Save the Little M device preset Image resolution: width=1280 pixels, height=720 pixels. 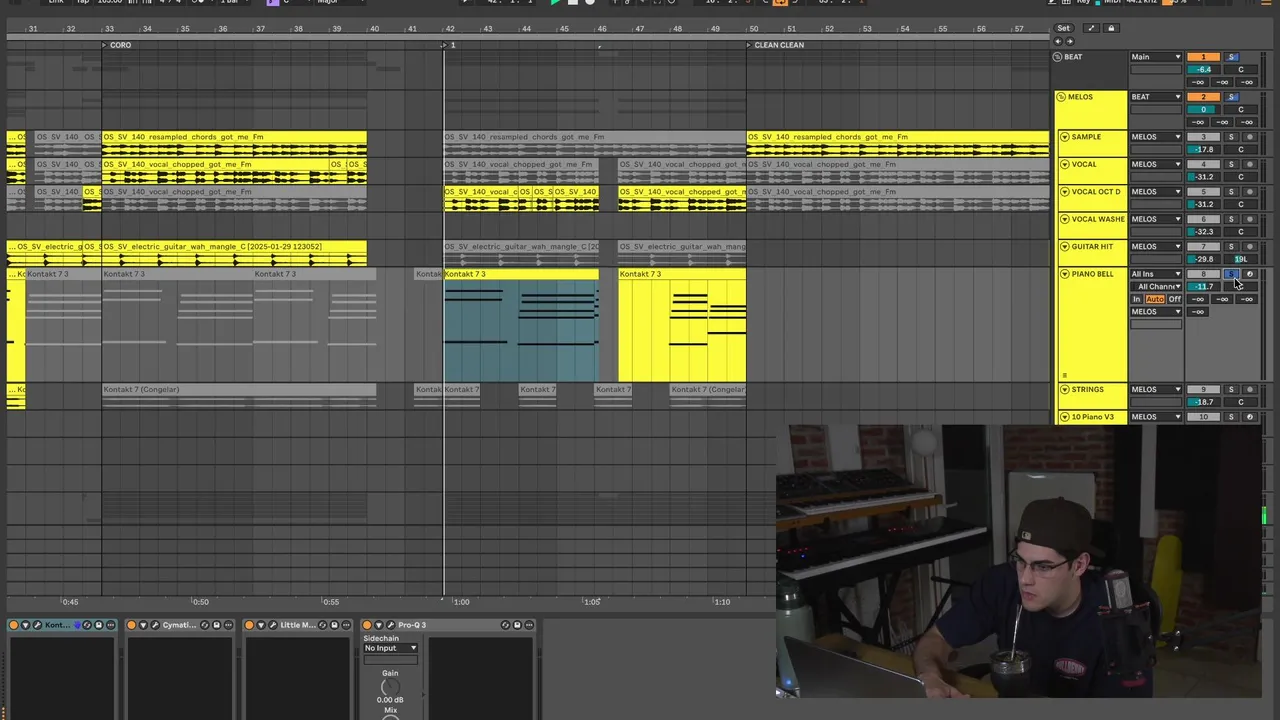pos(334,625)
